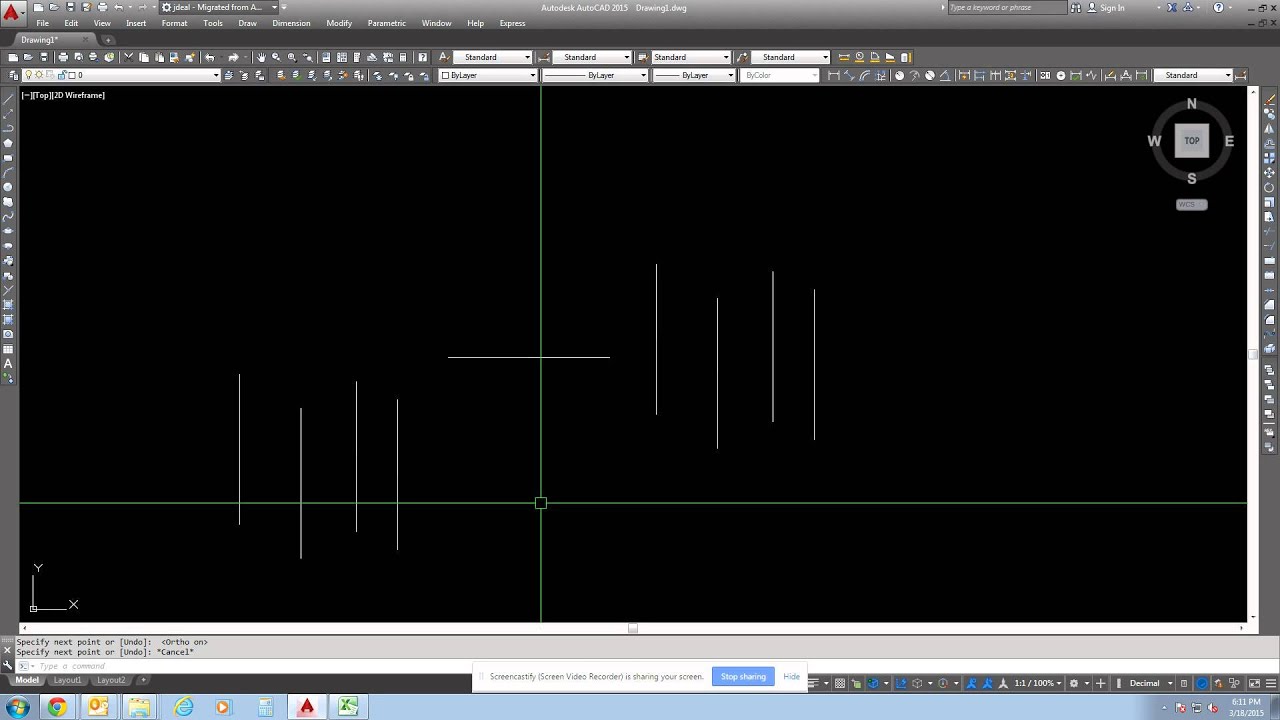
Task: Click the Clean Screen icon in status bar
Action: (x=1254, y=683)
